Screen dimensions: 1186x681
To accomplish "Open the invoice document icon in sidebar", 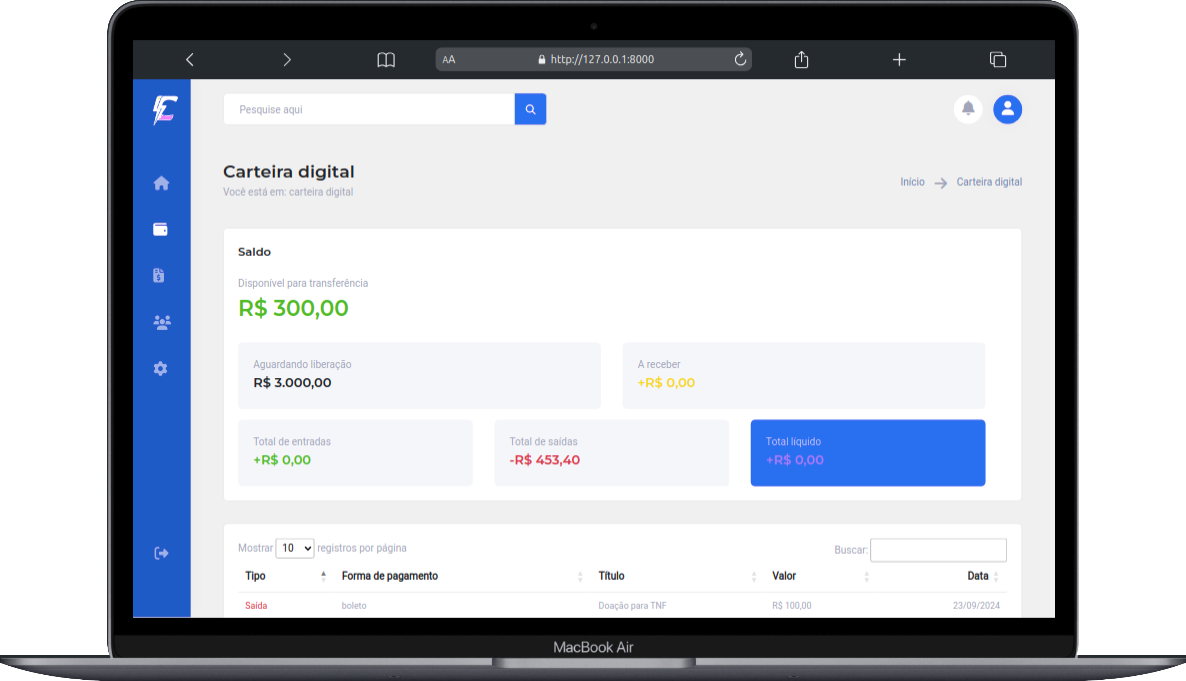I will [x=159, y=275].
